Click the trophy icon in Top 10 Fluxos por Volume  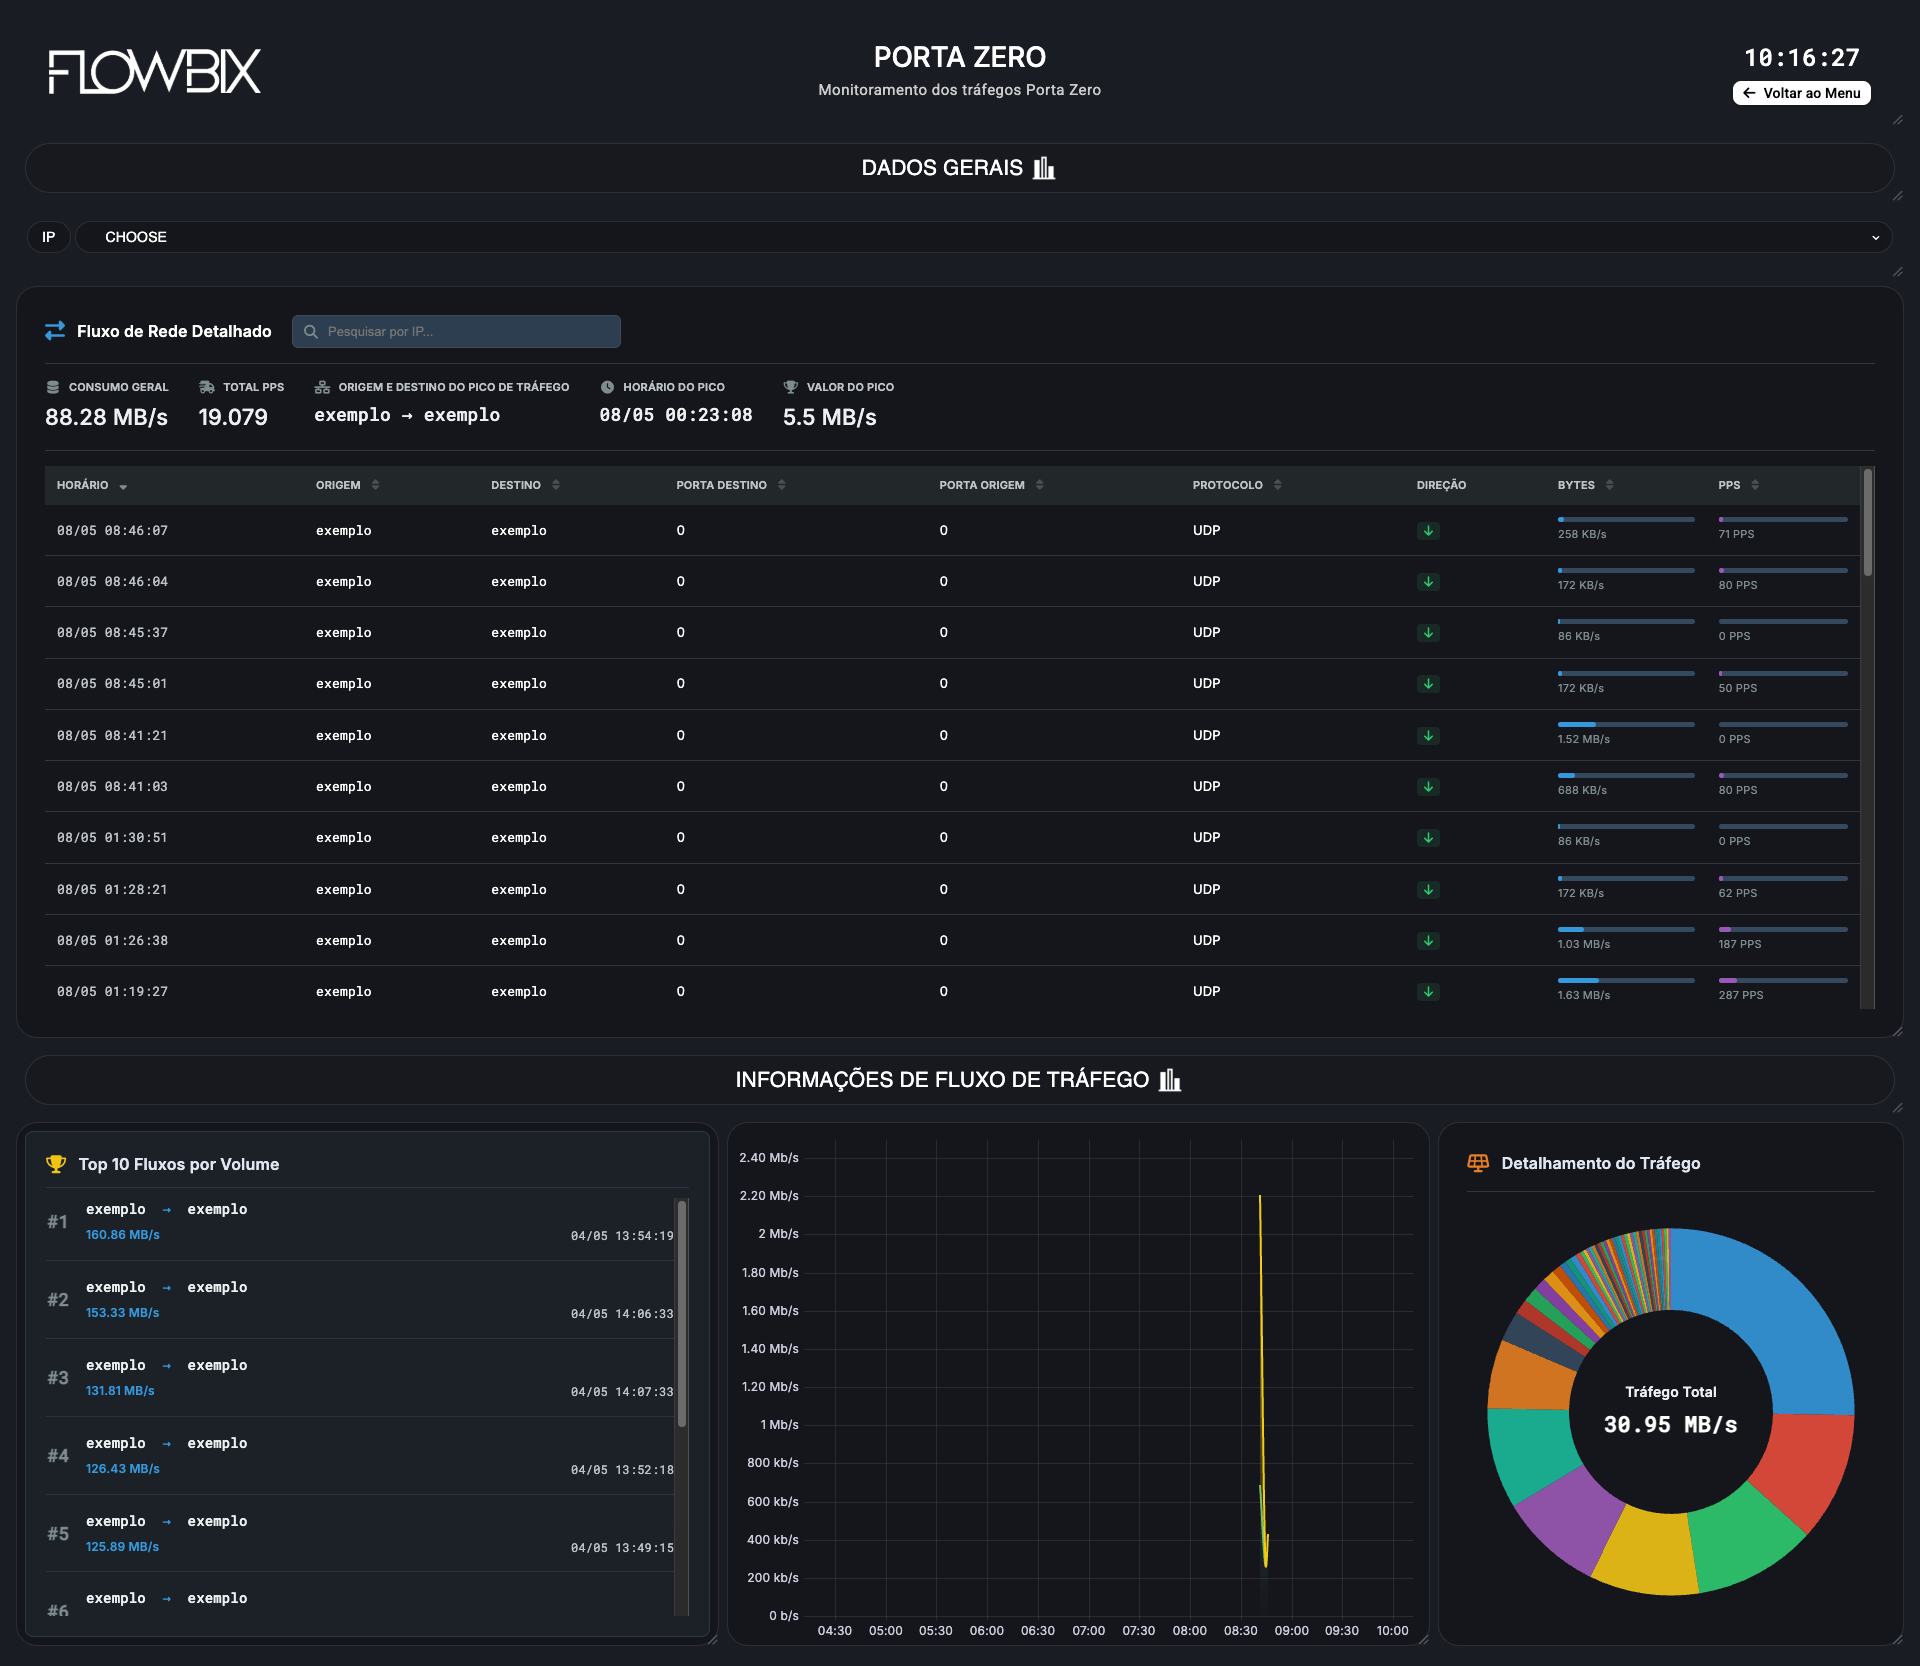point(56,1164)
